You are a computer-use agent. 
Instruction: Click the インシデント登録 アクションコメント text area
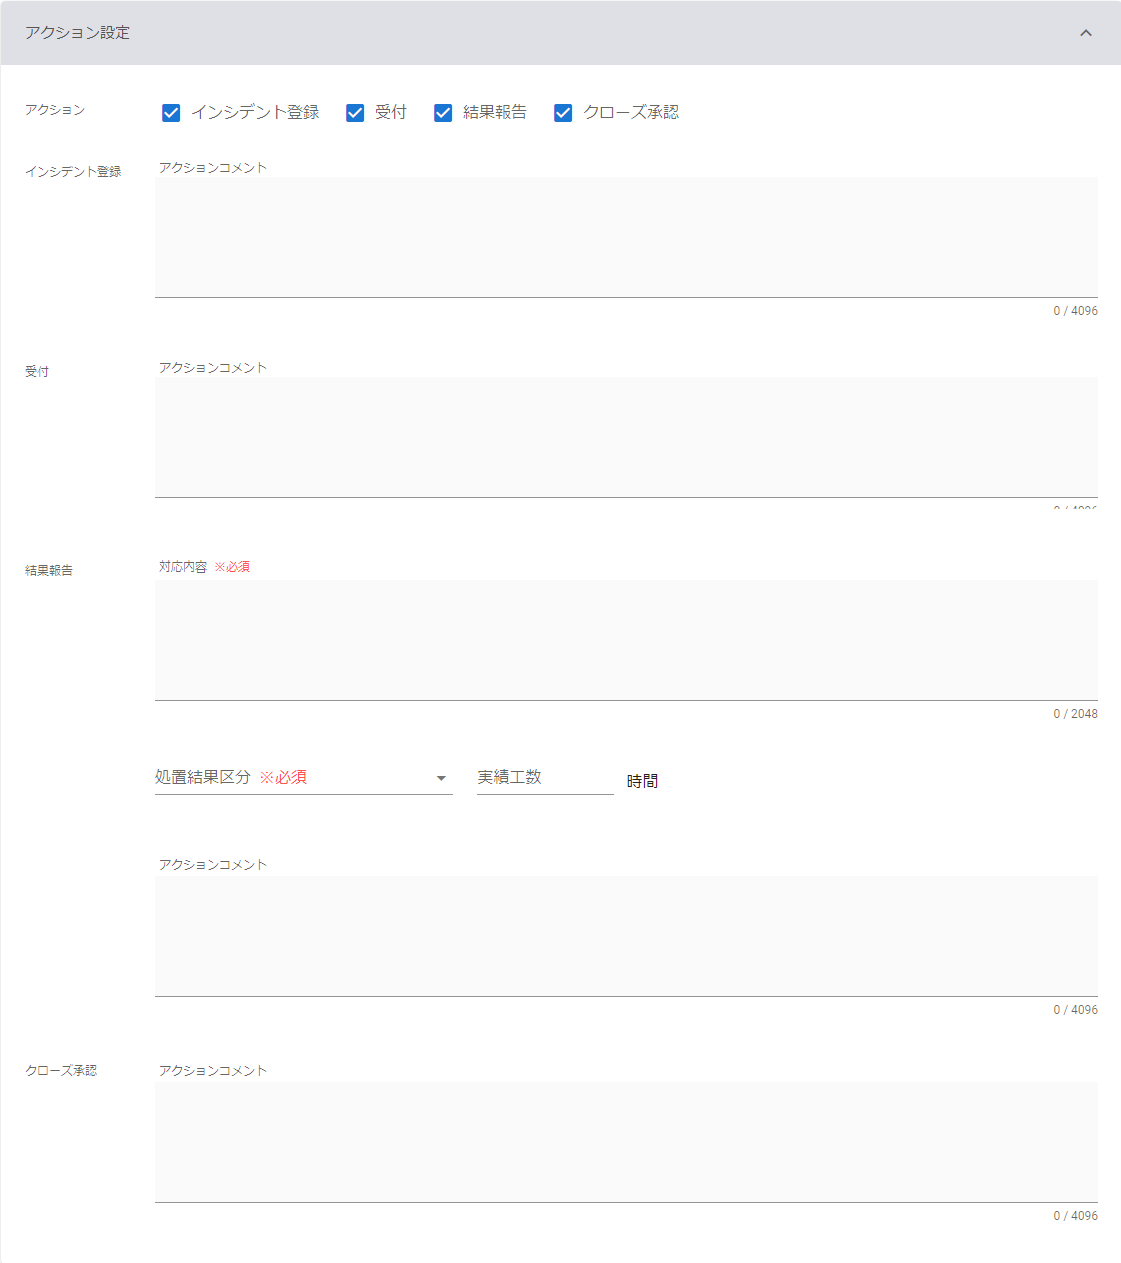click(x=626, y=237)
